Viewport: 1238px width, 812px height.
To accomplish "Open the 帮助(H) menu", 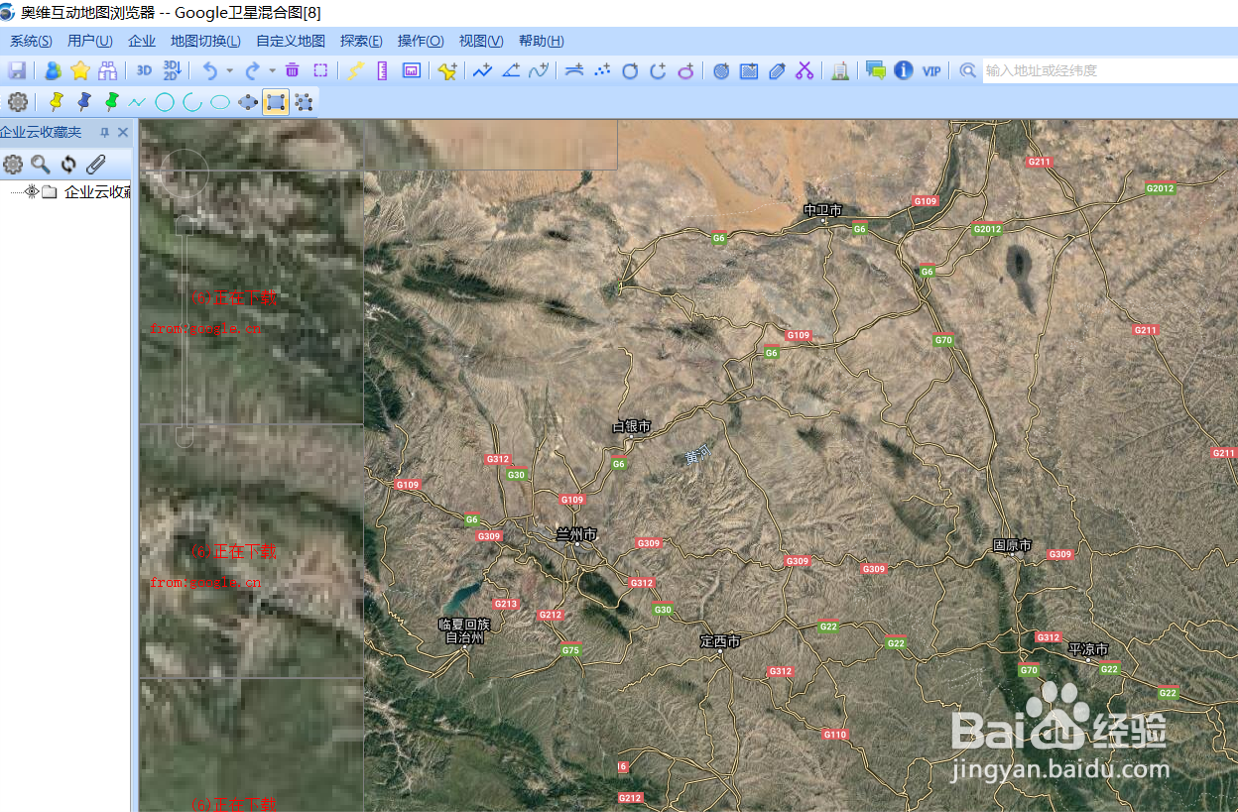I will (x=541, y=41).
